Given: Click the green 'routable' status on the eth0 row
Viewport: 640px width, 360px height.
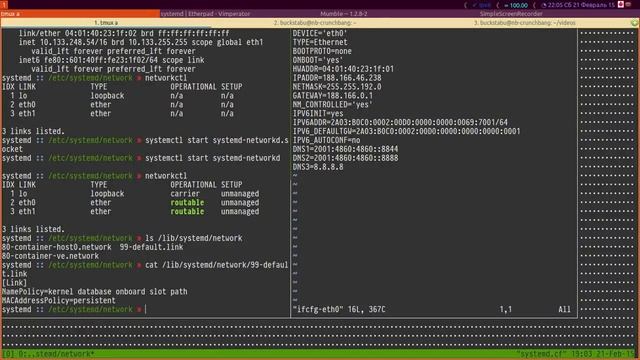Looking at the screenshot, I should (x=187, y=202).
